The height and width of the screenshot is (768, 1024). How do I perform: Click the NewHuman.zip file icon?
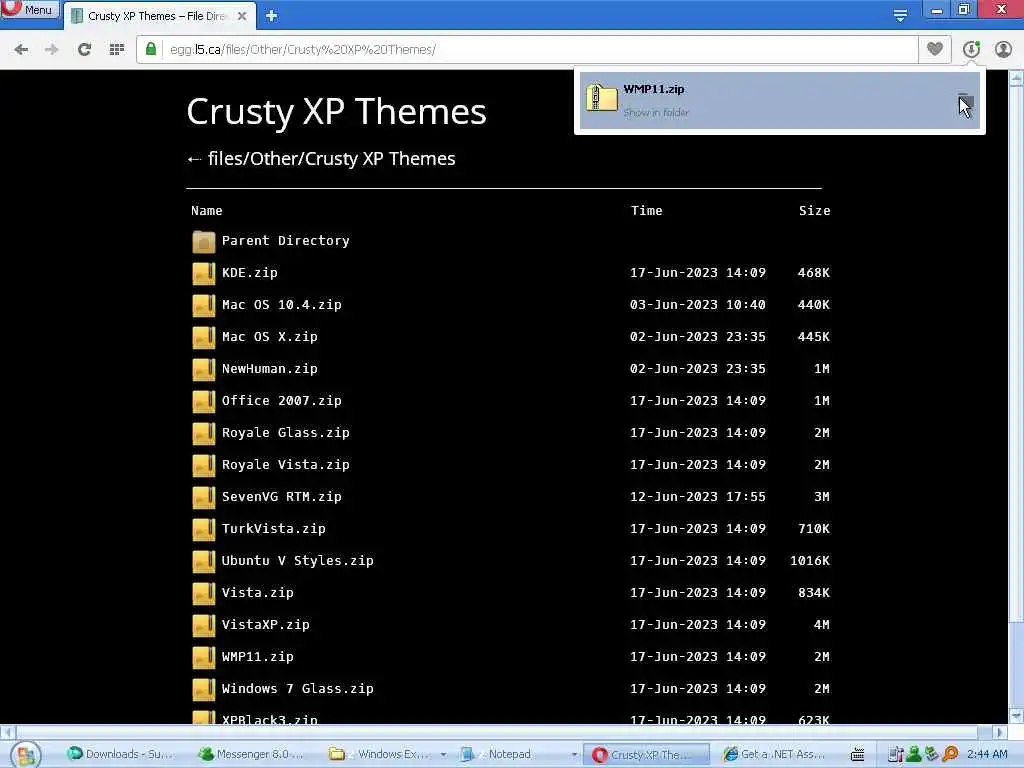point(204,370)
